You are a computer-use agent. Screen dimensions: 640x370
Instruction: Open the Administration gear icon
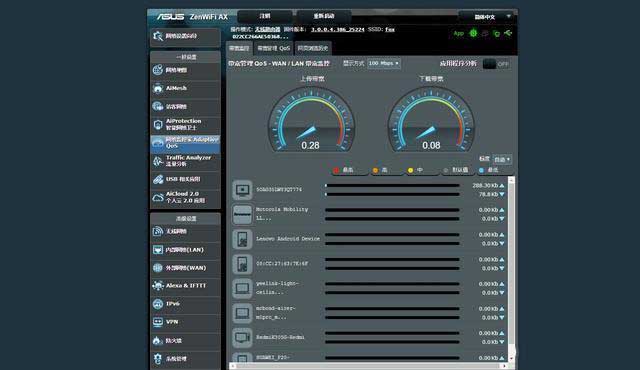point(158,358)
